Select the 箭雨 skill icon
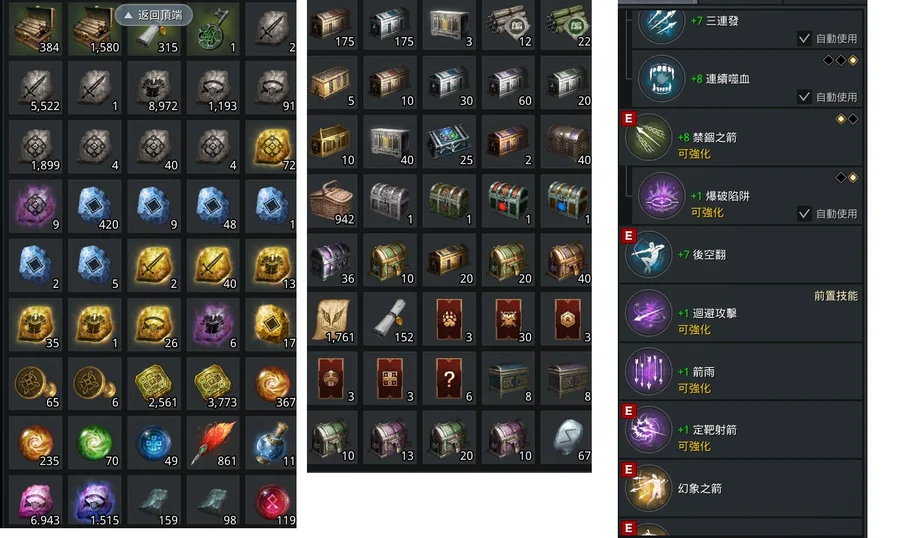The width and height of the screenshot is (900, 538). 649,371
